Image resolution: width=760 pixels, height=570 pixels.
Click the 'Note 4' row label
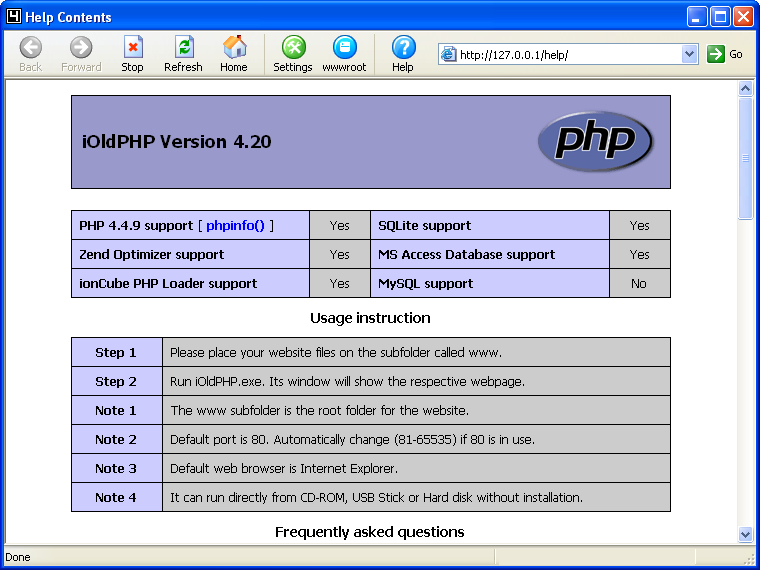(x=116, y=498)
